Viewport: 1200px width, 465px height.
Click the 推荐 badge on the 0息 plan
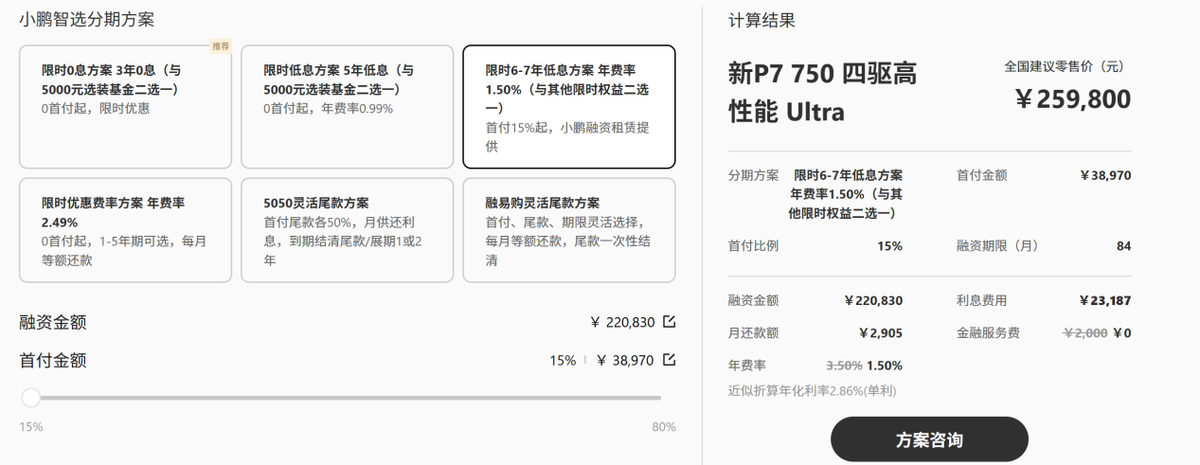point(220,46)
